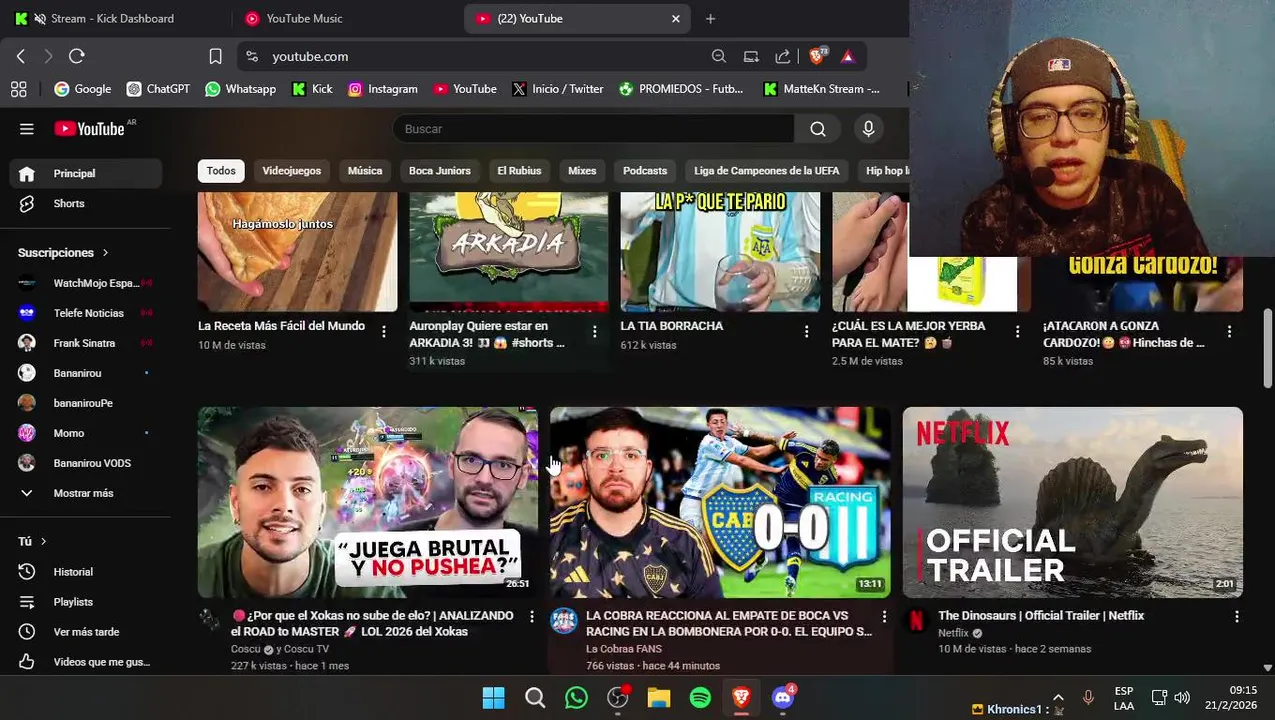Open options menu for Dinosaurs trailer

pyautogui.click(x=1237, y=617)
